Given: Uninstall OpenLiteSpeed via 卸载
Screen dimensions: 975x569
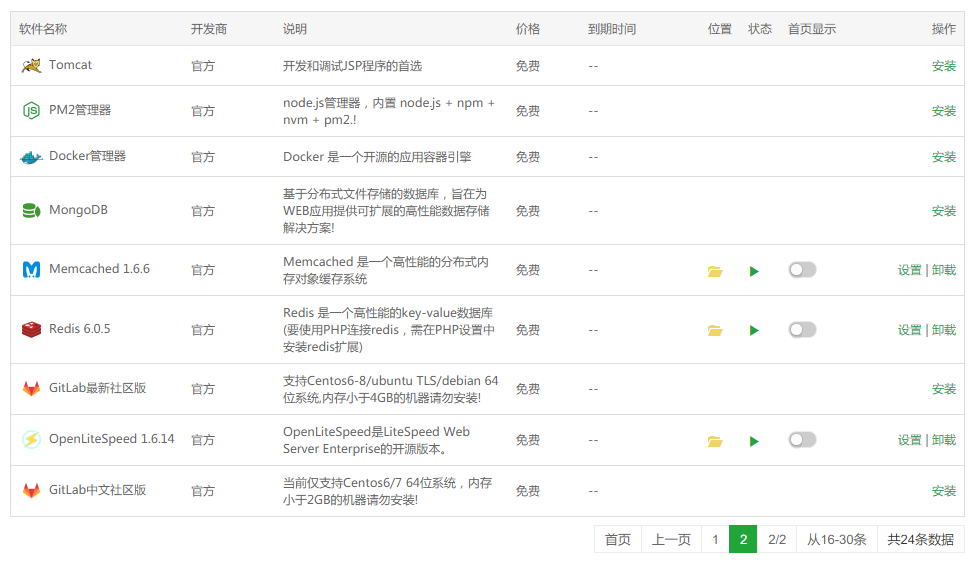Looking at the screenshot, I should coord(943,440).
